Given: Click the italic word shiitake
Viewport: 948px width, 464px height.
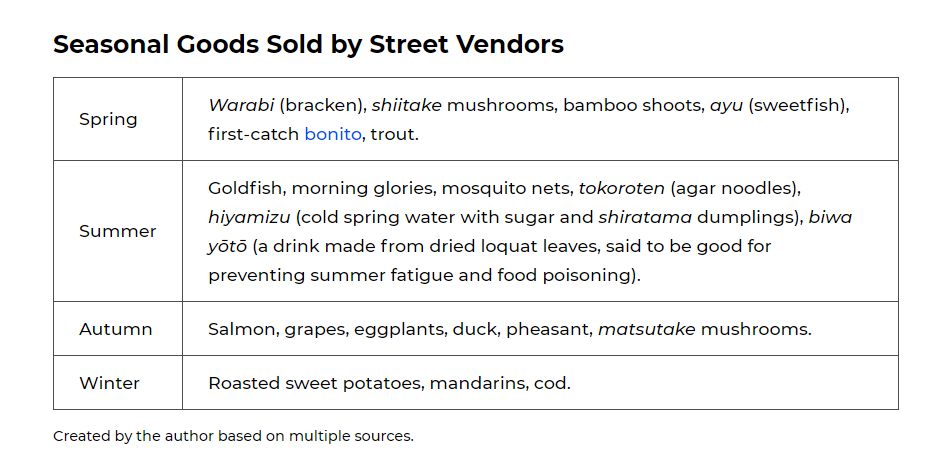Looking at the screenshot, I should (x=406, y=105).
